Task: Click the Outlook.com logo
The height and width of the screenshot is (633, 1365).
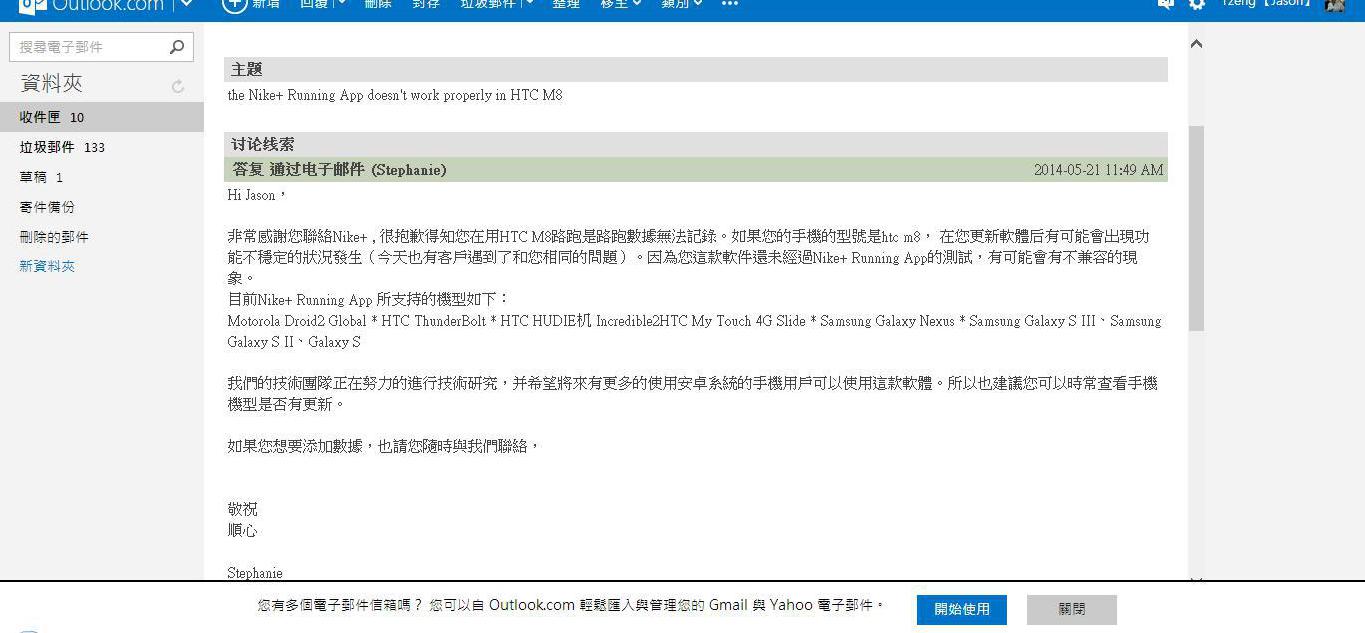Action: pyautogui.click(x=91, y=5)
